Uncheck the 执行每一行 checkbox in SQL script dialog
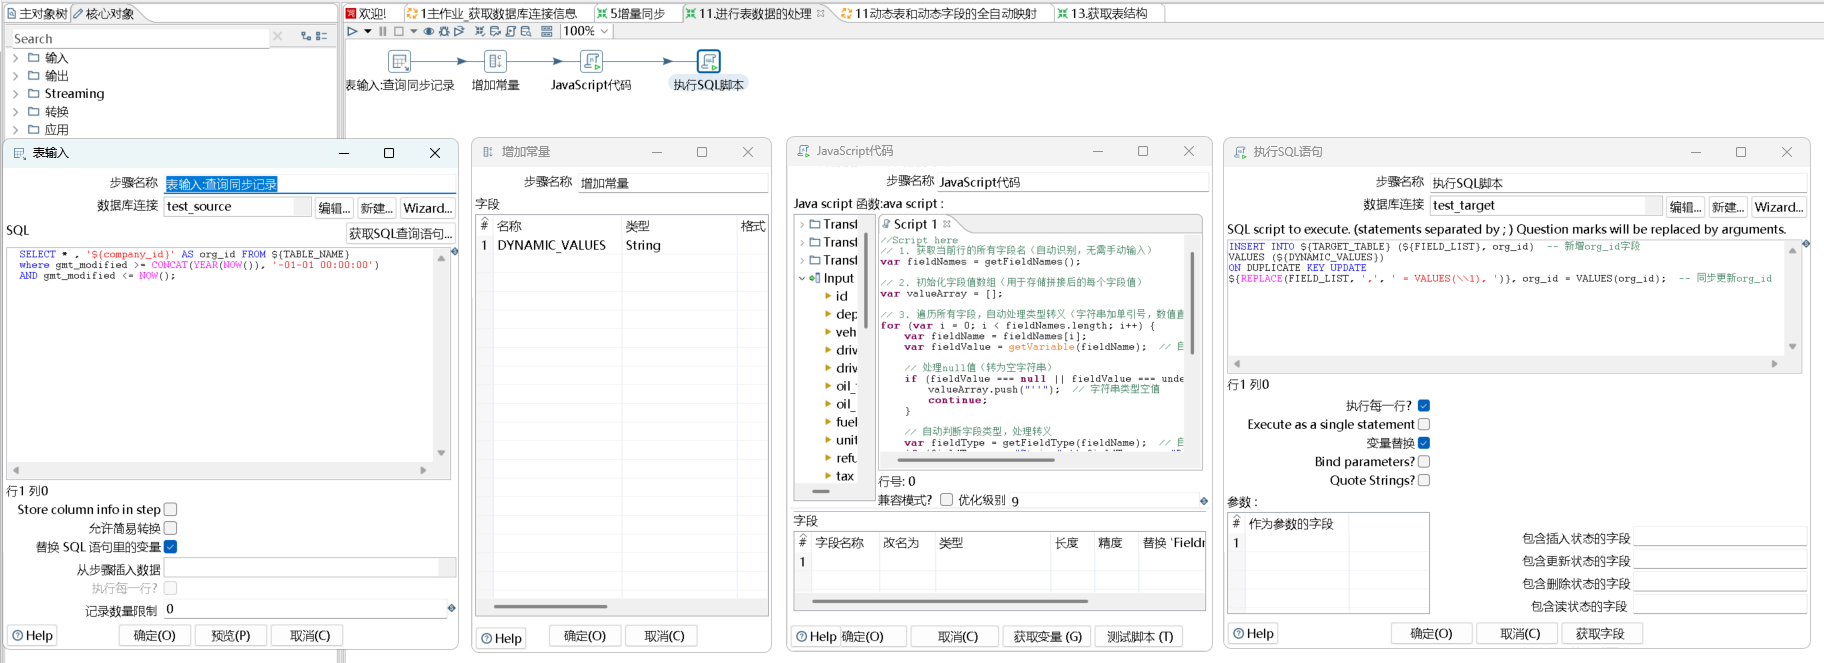1824x663 pixels. coord(1424,405)
